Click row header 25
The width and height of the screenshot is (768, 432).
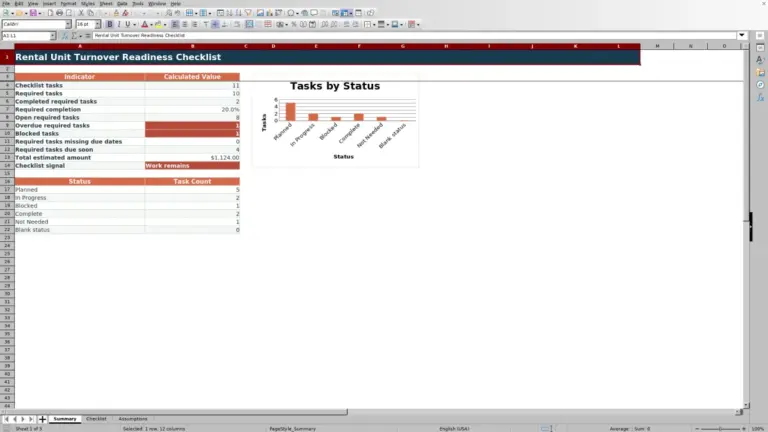[x=7, y=254]
